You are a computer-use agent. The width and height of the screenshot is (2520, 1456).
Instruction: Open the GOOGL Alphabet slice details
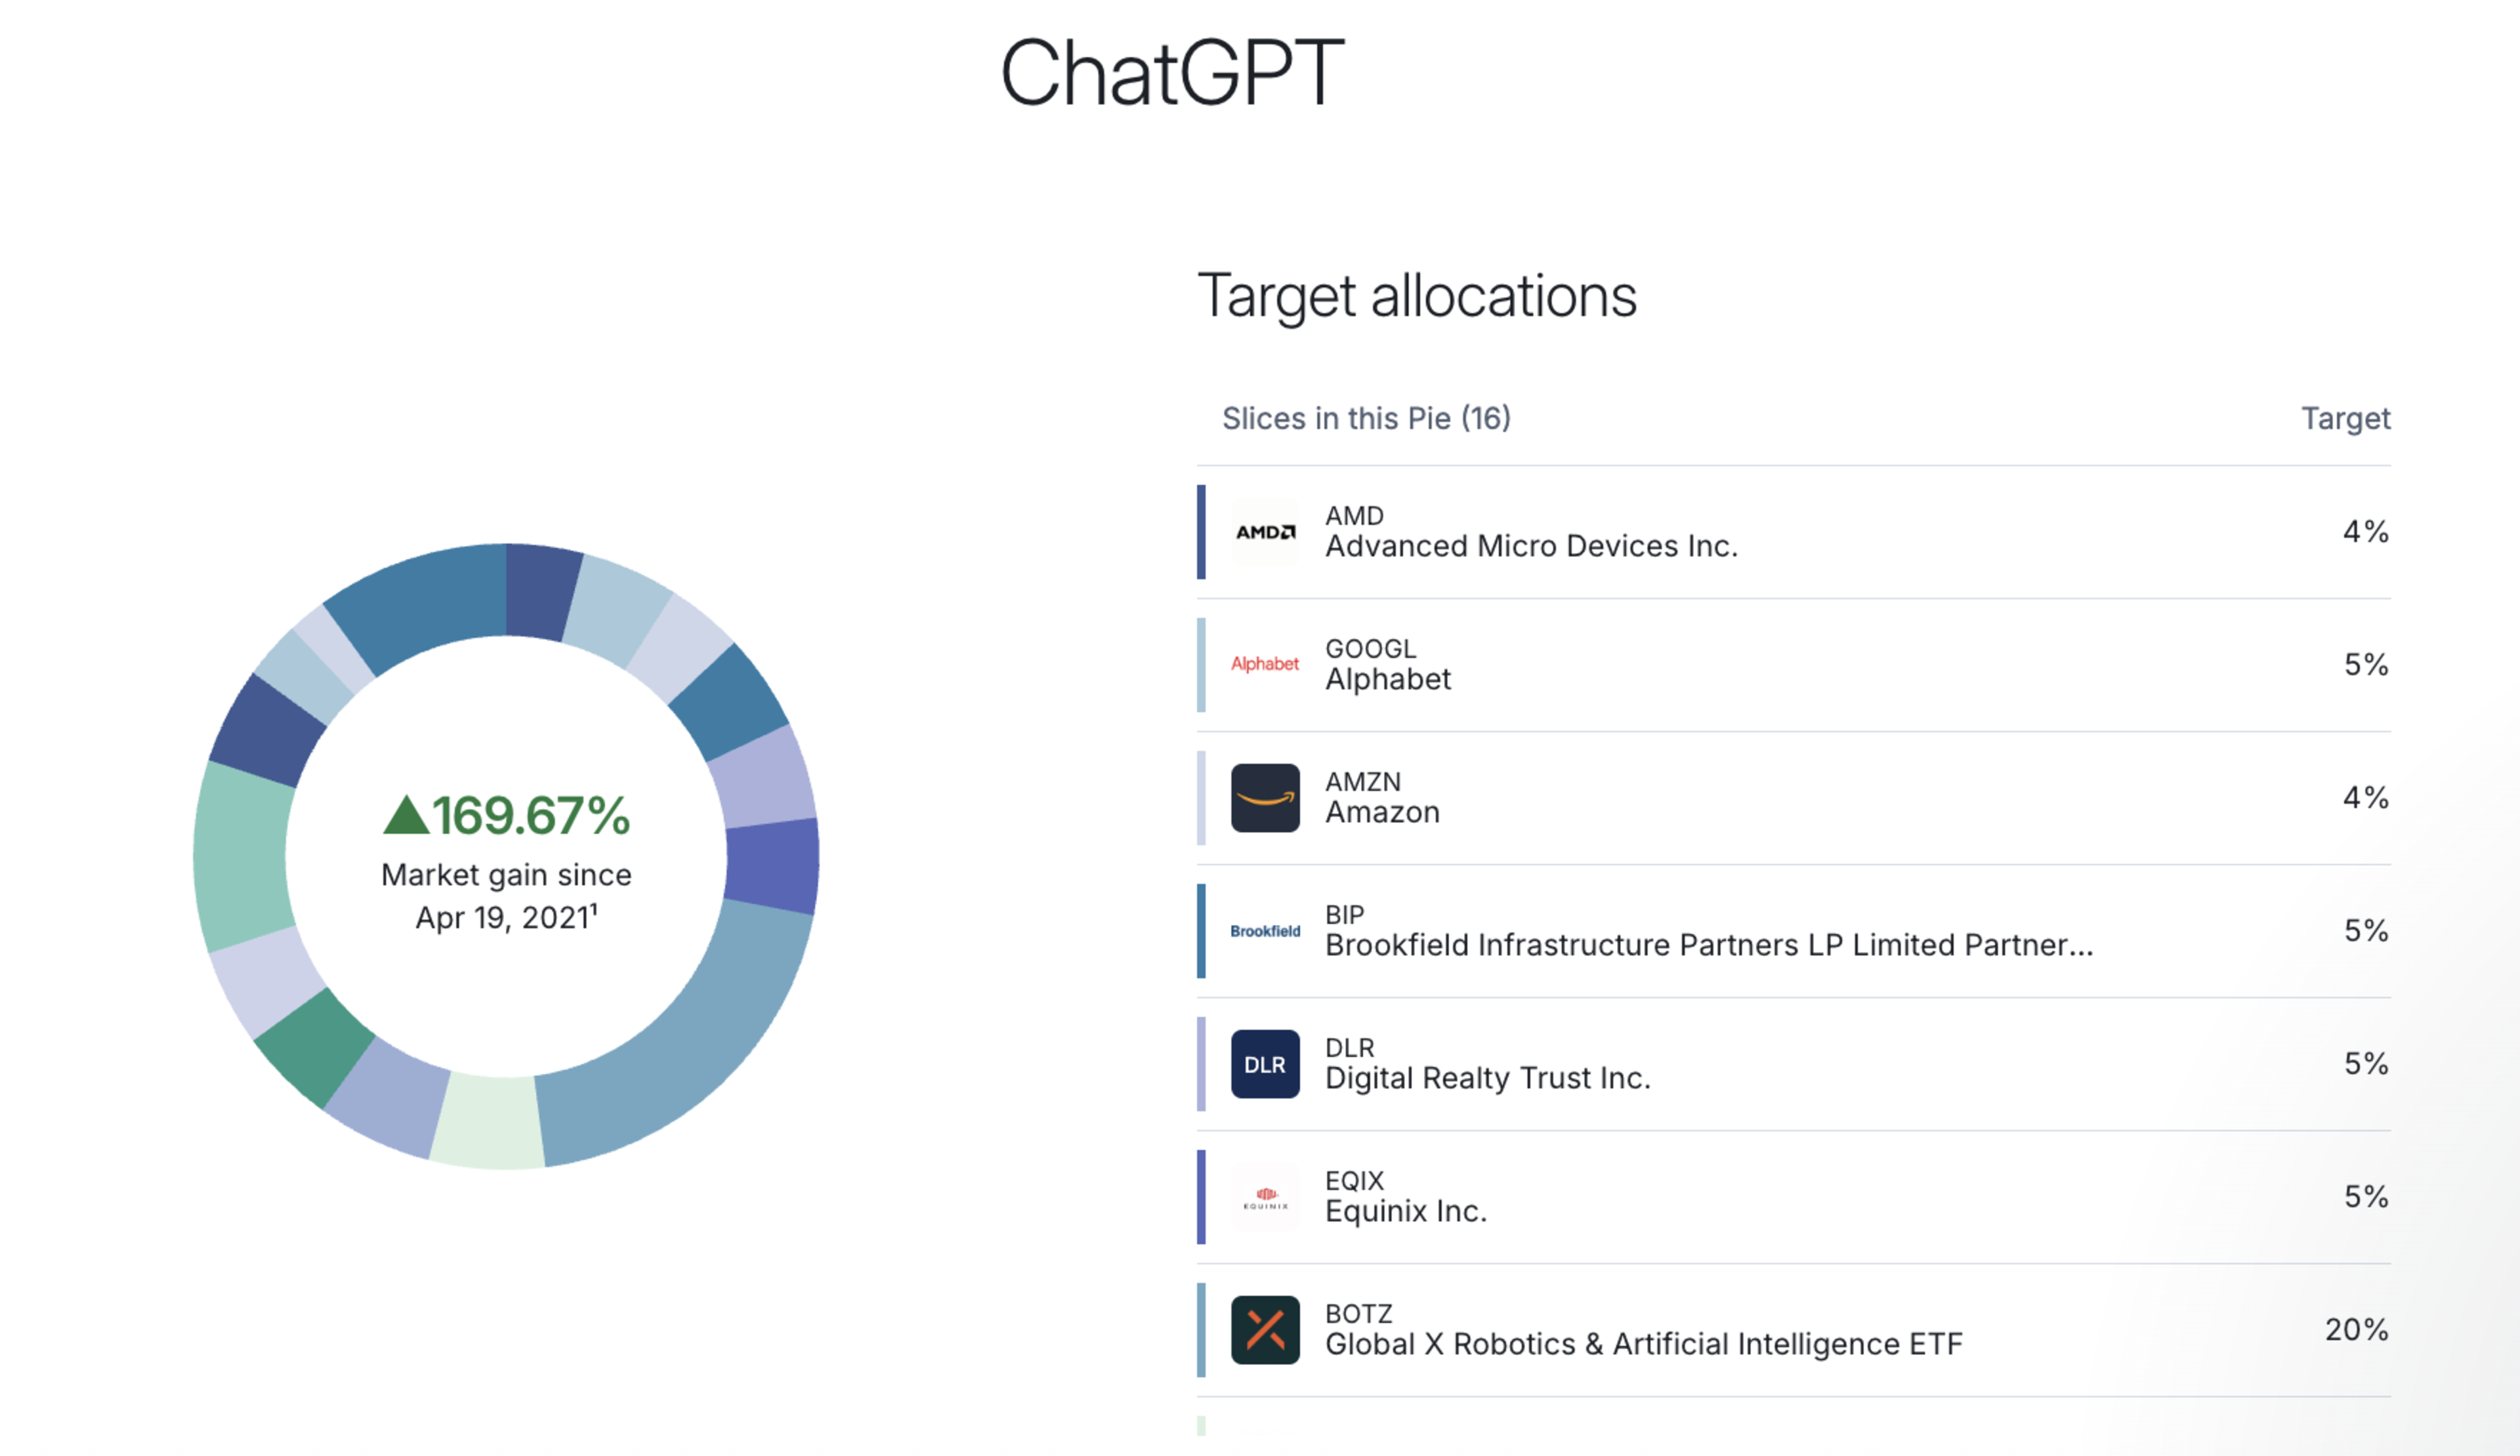point(1700,664)
